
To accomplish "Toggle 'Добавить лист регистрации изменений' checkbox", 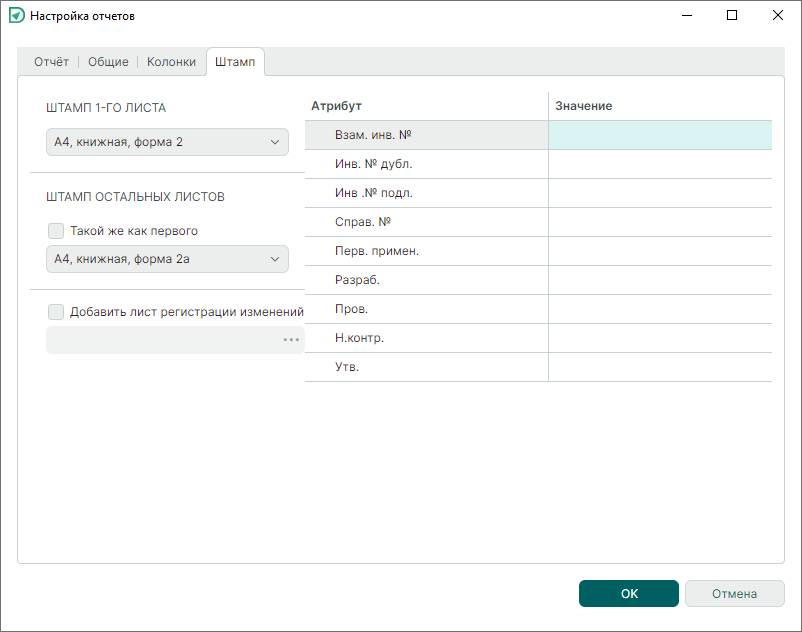I will click(x=56, y=312).
